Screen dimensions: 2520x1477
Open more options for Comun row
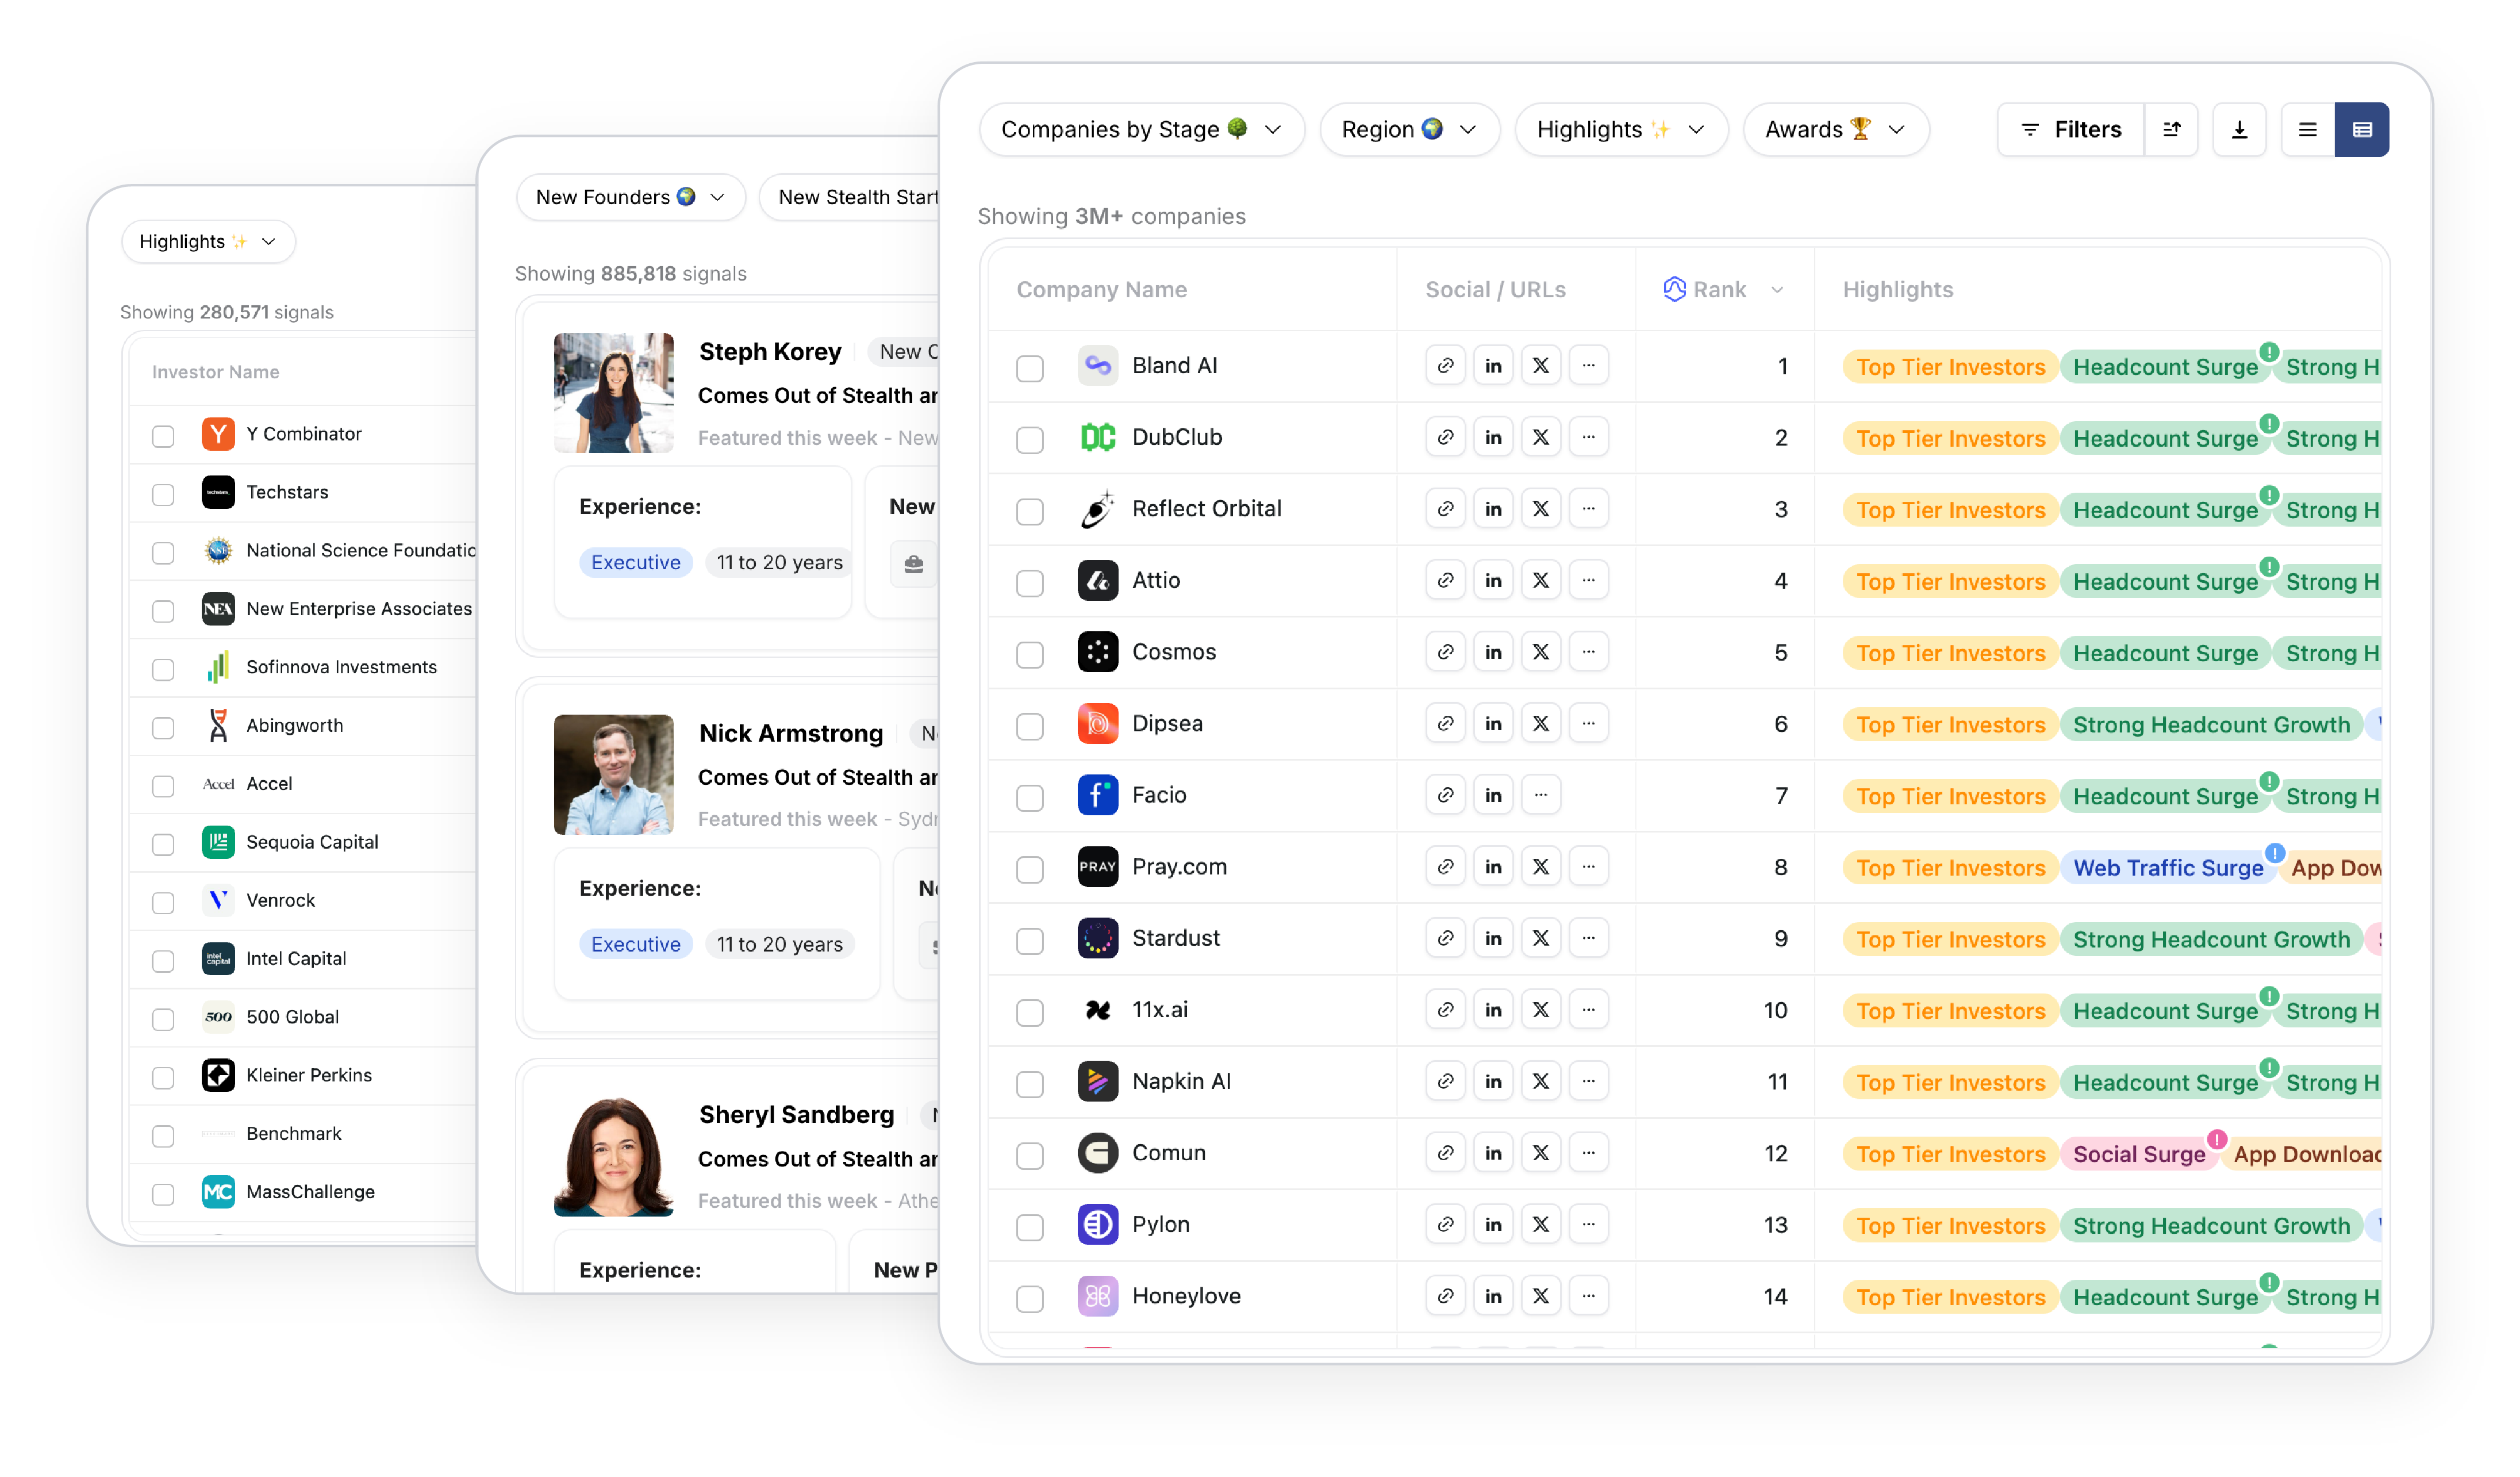pyautogui.click(x=1589, y=1153)
